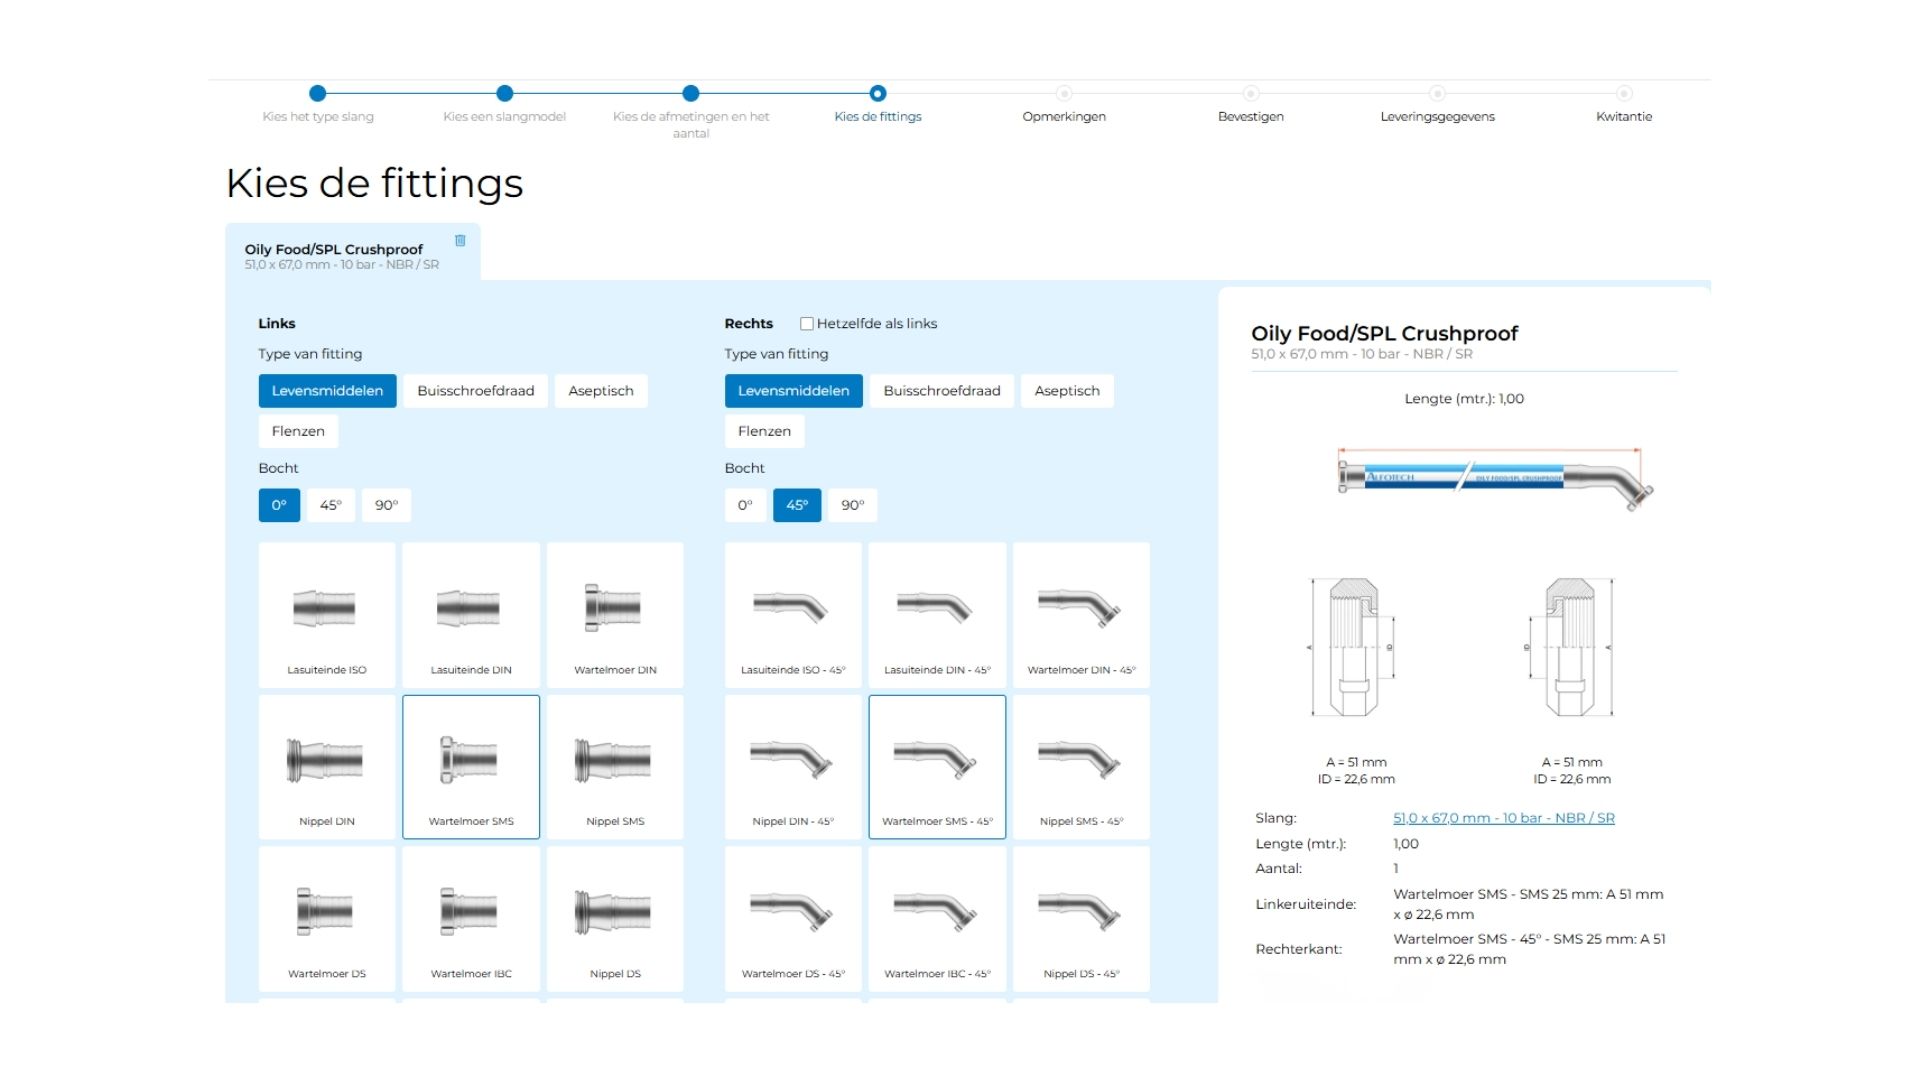Select left Nippel DS fitting
1920x1080 pixels.
click(615, 919)
